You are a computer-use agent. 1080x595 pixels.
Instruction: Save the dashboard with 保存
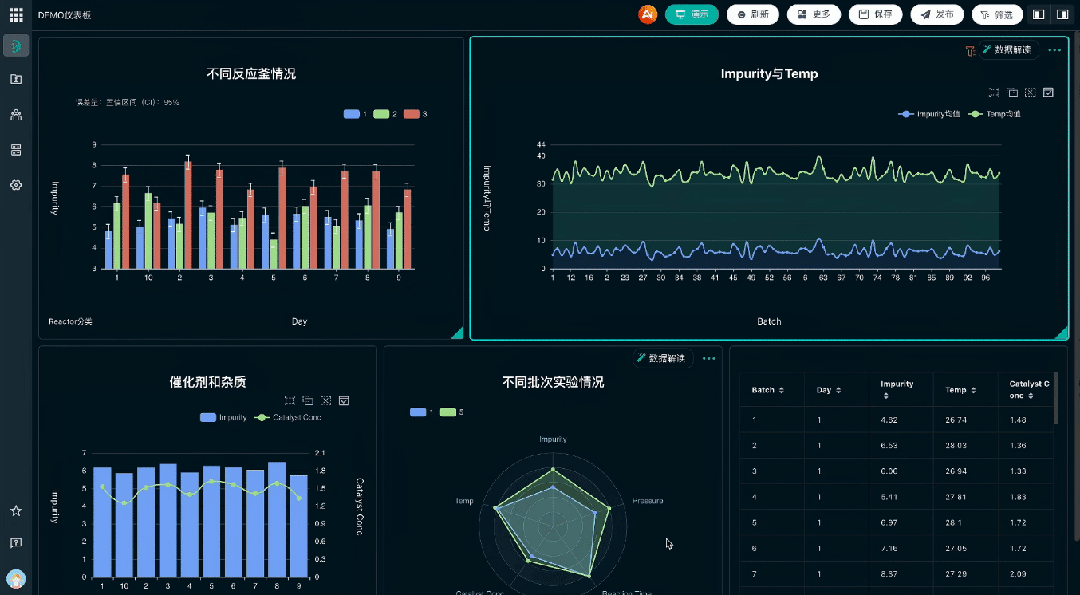[x=875, y=14]
